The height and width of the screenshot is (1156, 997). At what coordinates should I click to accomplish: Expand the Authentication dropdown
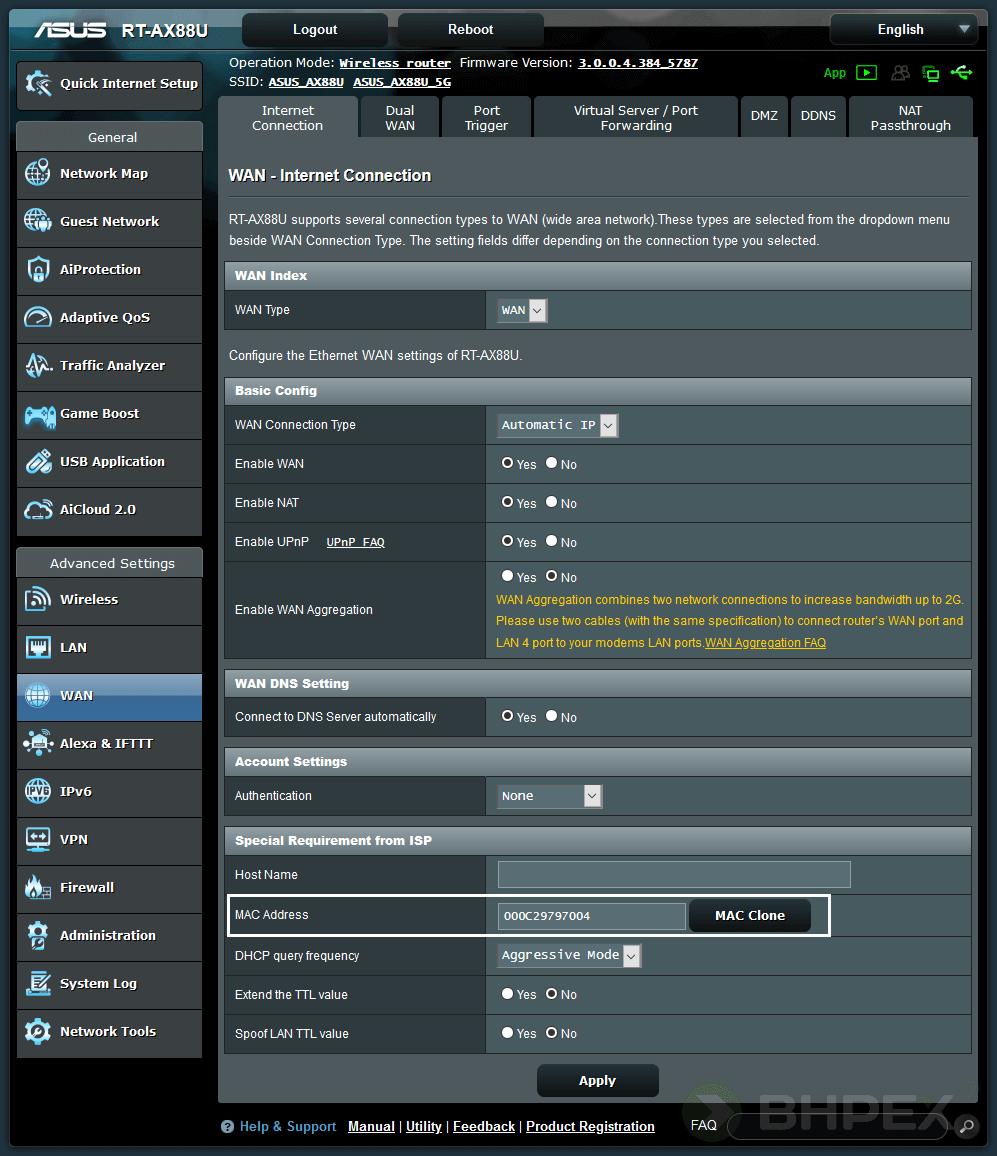click(550, 796)
